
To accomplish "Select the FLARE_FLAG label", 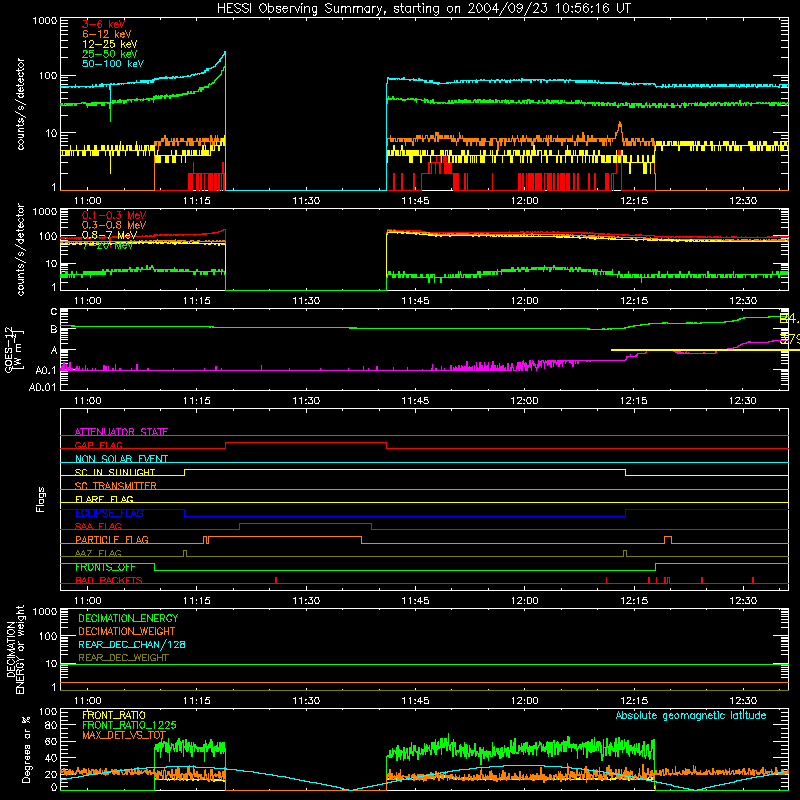I will coord(104,499).
